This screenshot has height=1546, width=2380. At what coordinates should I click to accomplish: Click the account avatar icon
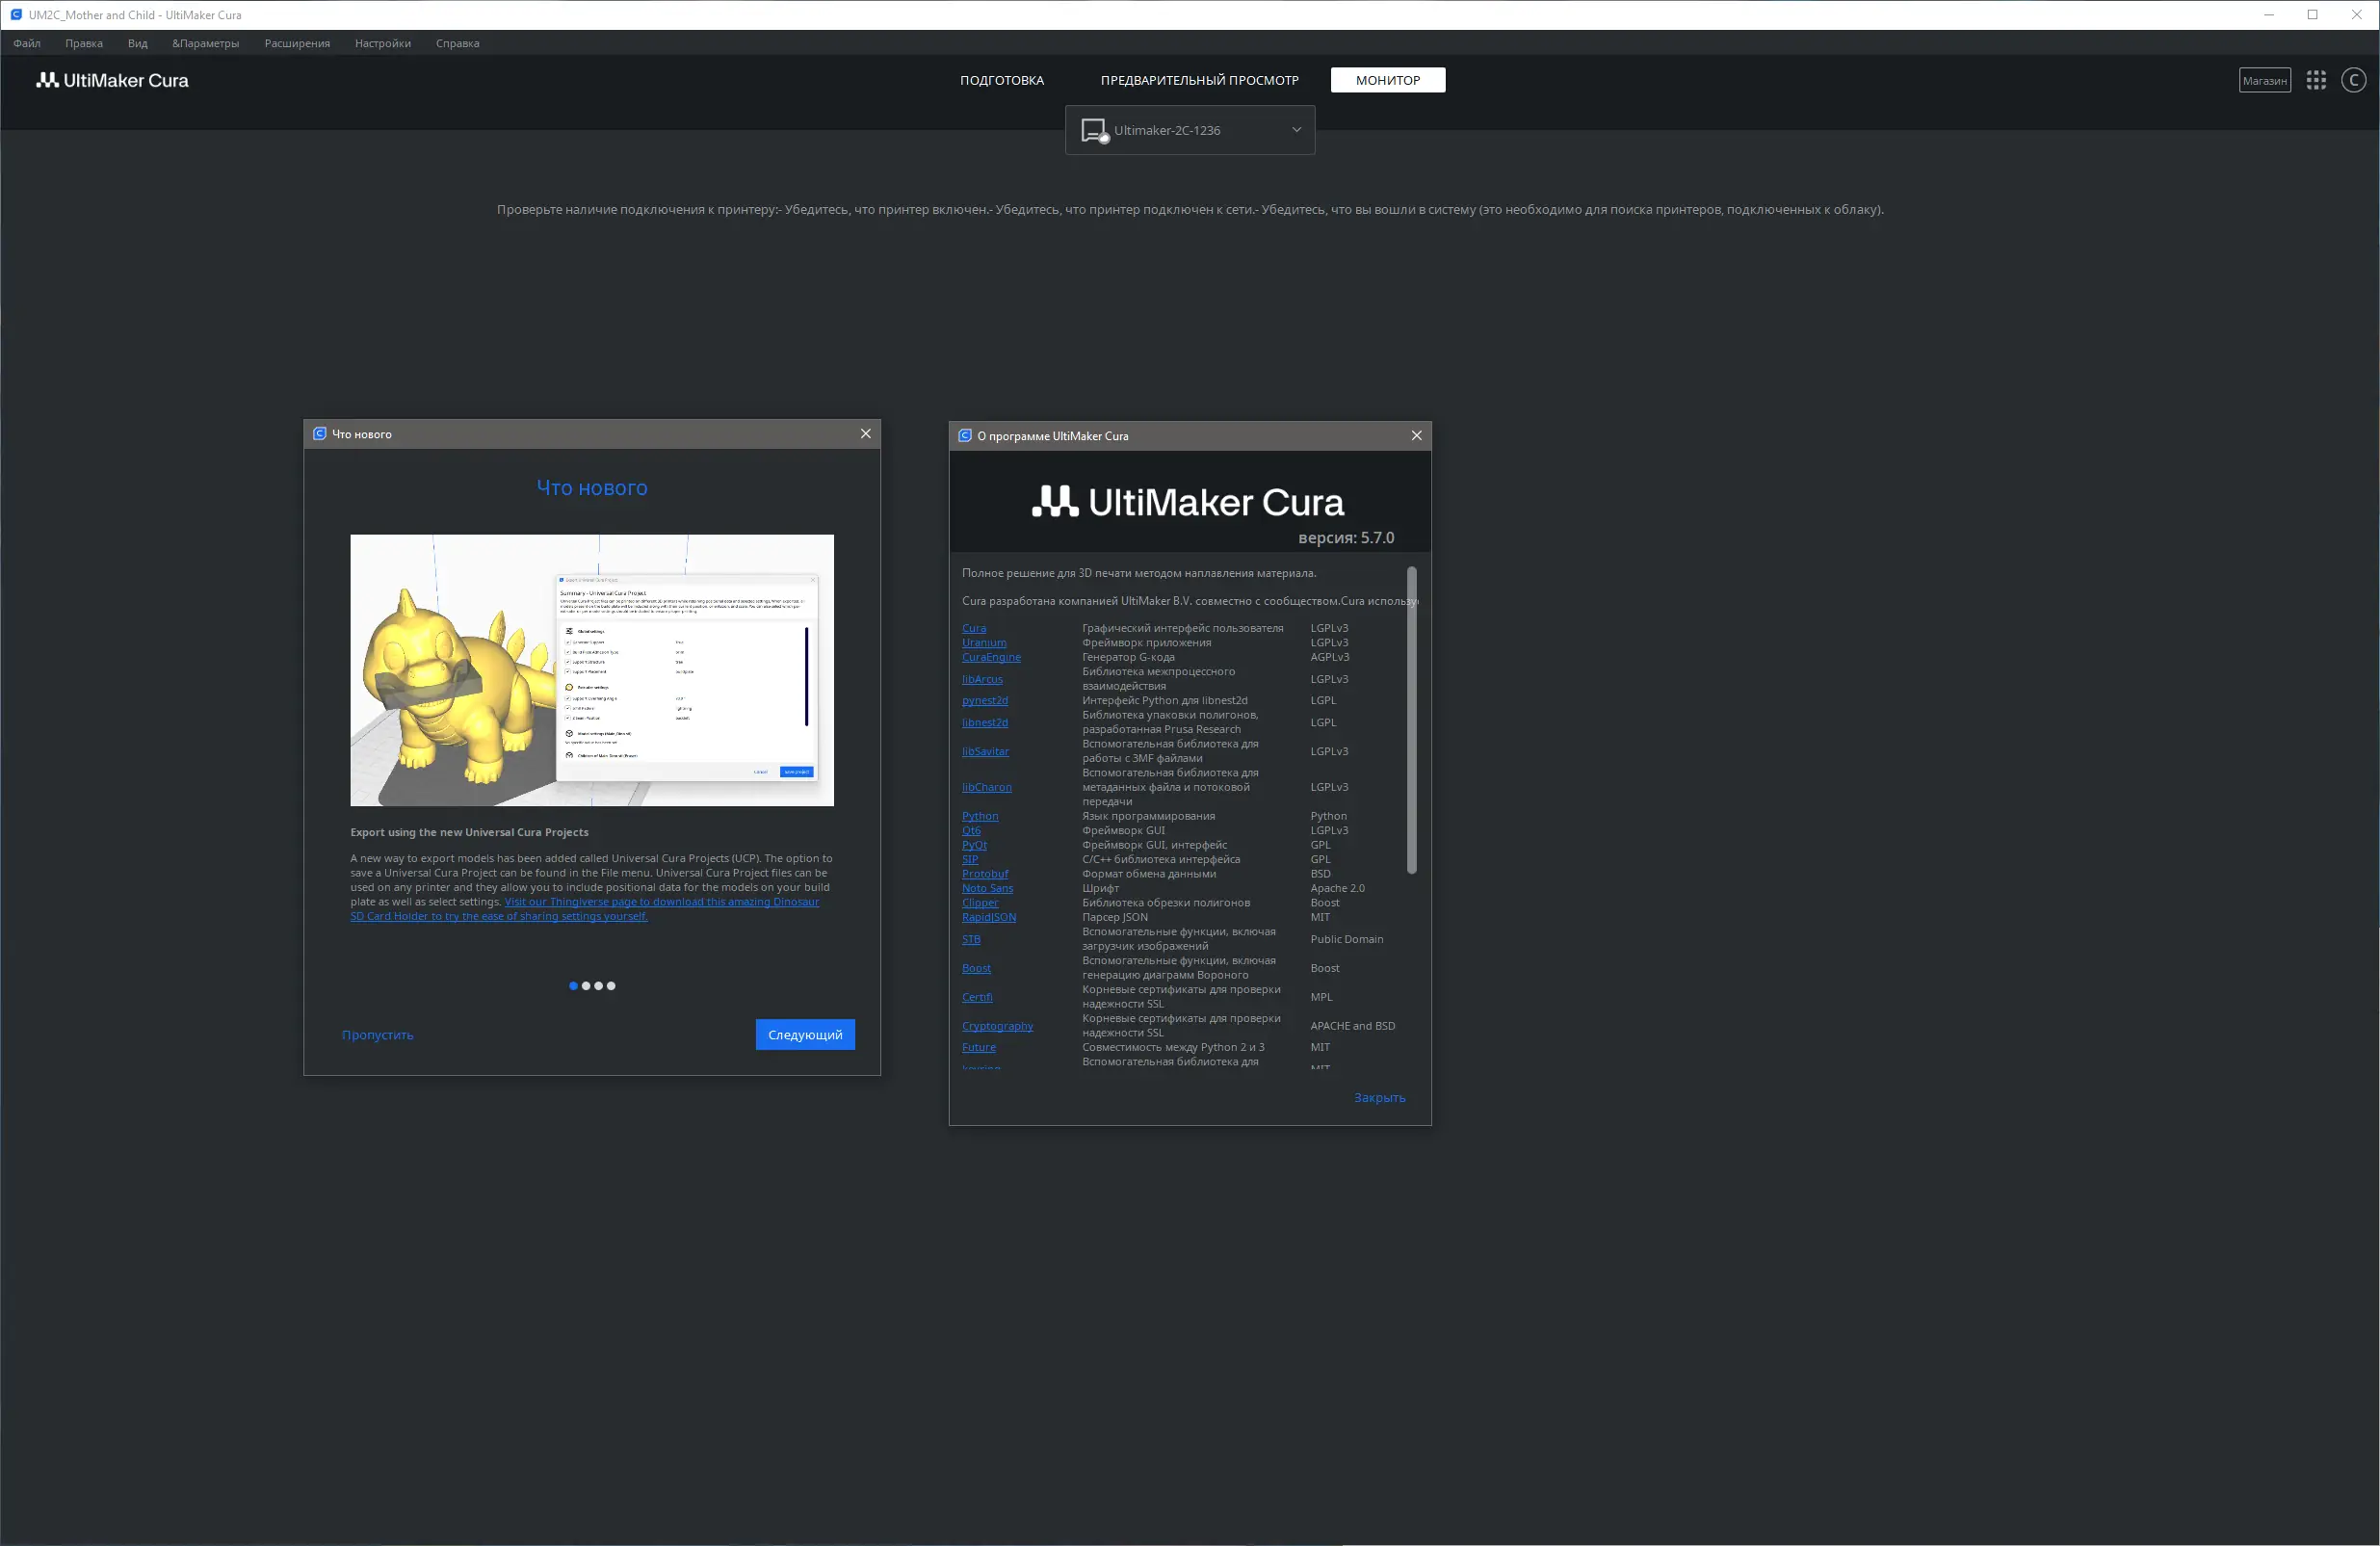(x=2353, y=81)
